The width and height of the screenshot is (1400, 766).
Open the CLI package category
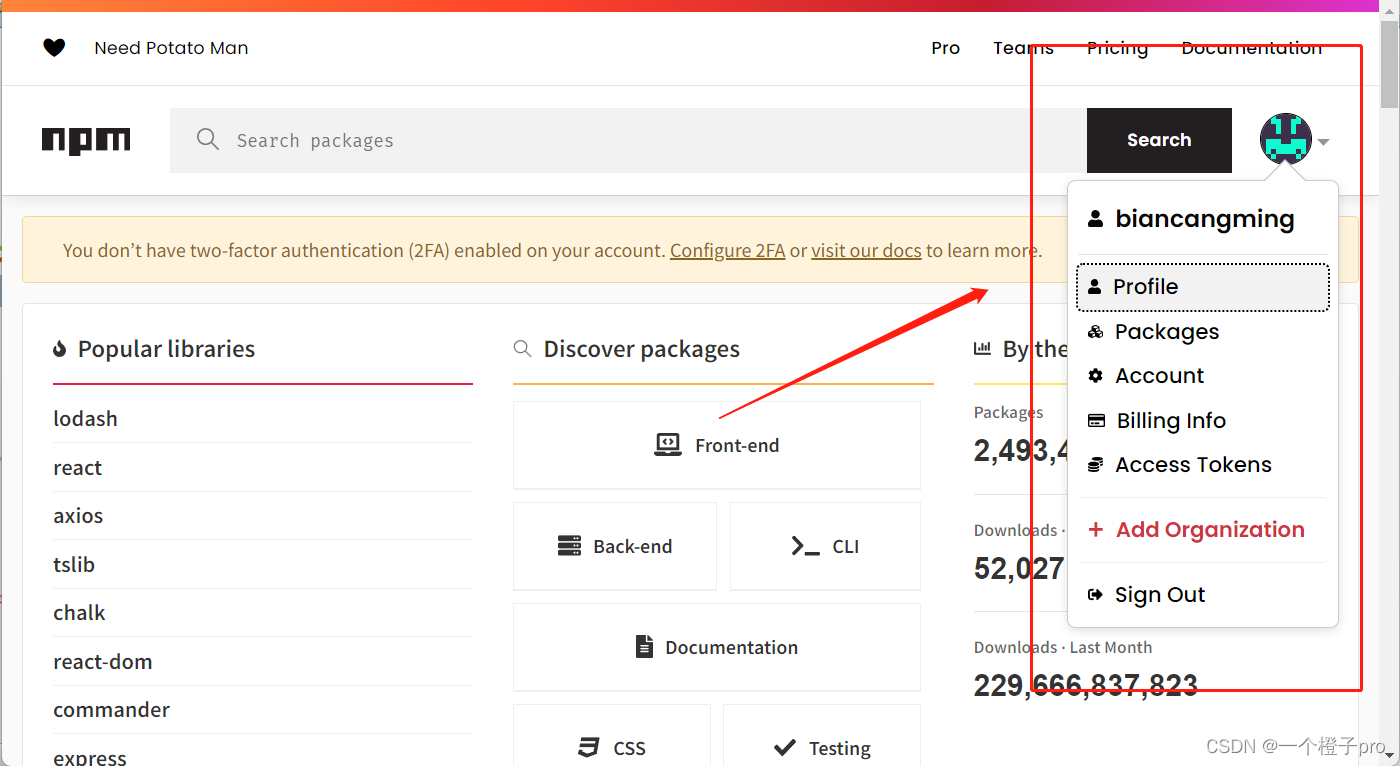(825, 546)
